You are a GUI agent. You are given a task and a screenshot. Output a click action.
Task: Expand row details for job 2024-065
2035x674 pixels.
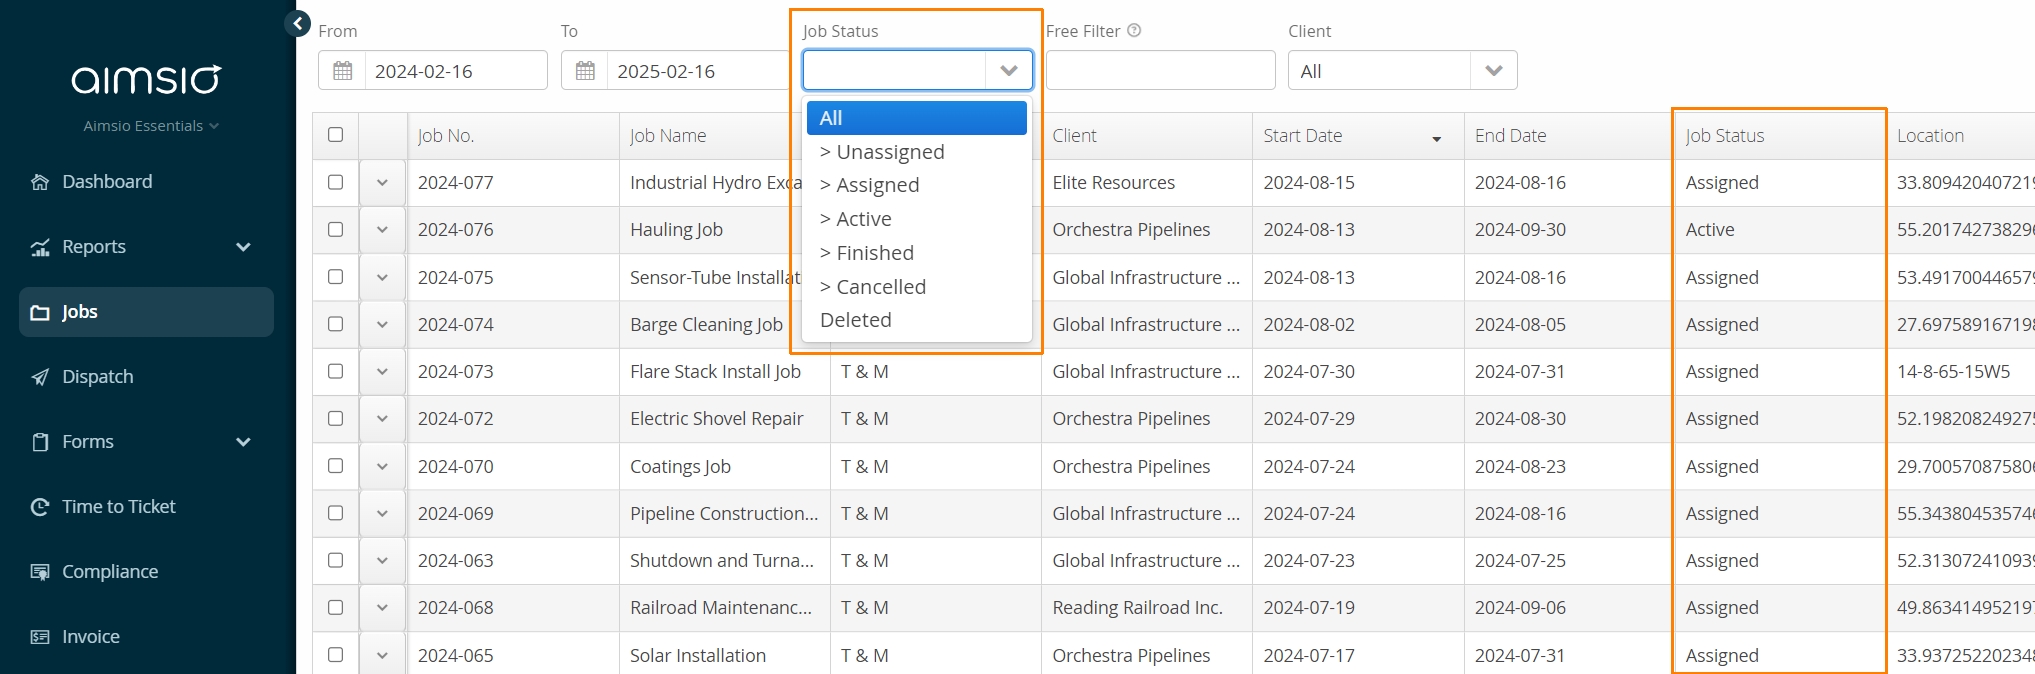pyautogui.click(x=382, y=655)
